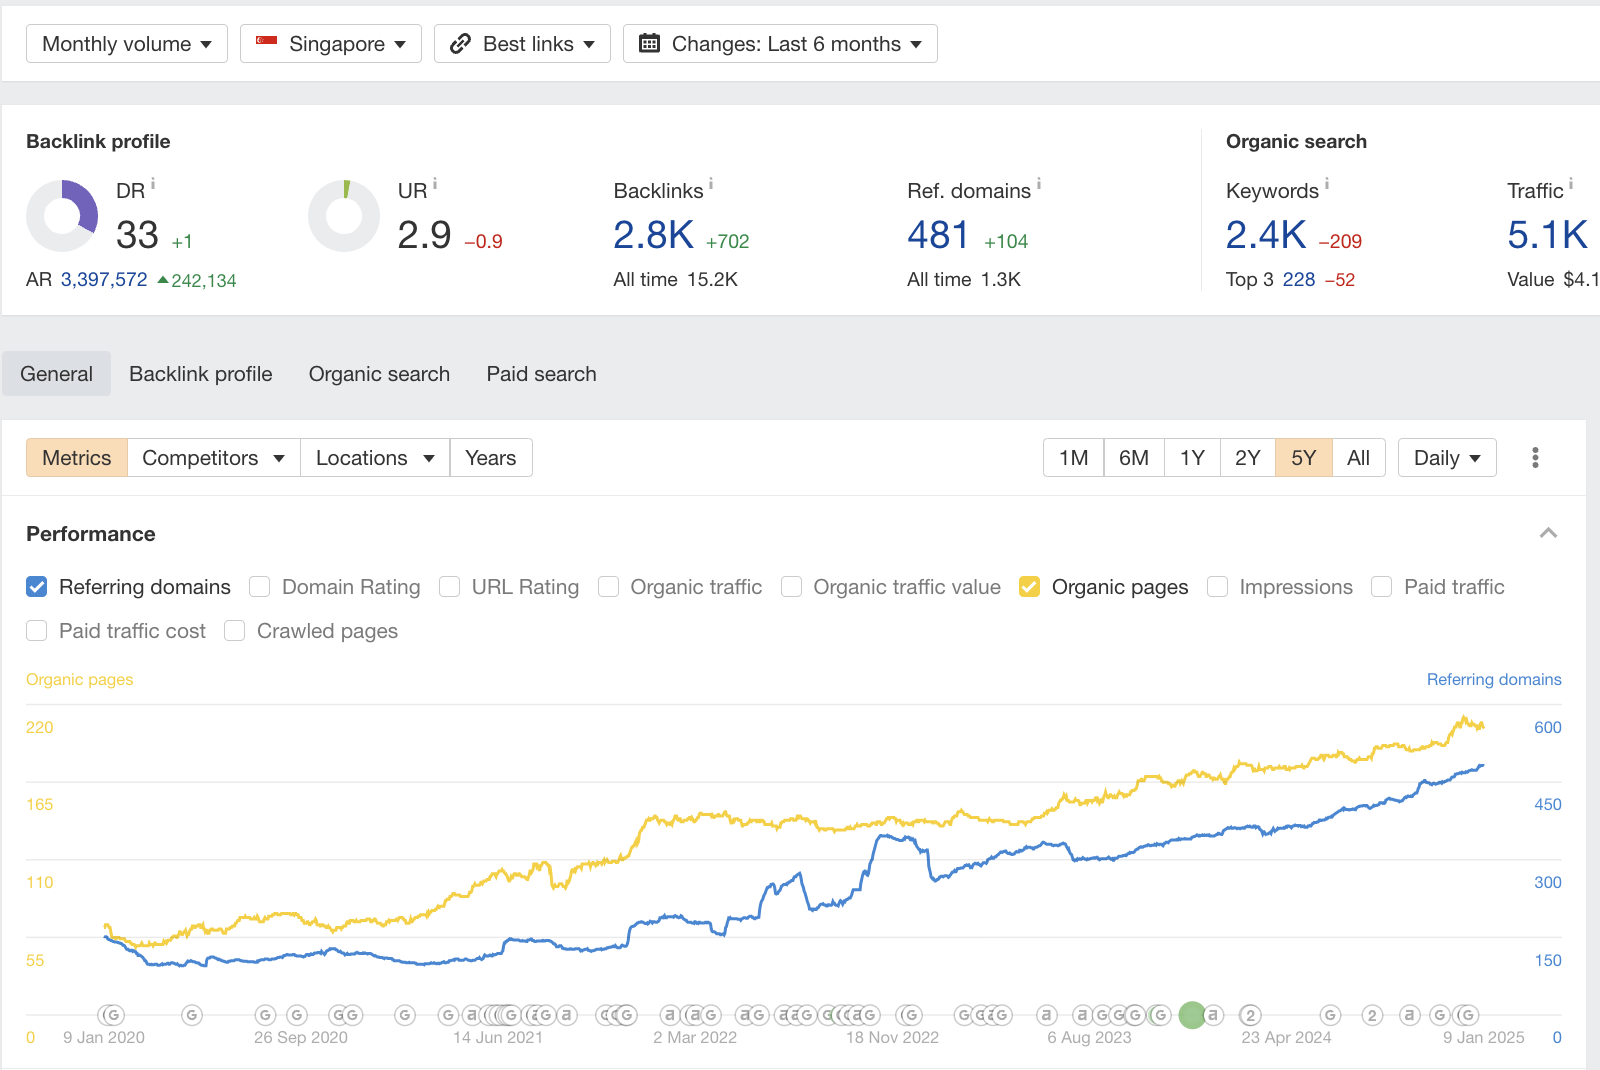This screenshot has width=1600, height=1070.
Task: Click the 'All time 1.3K' text
Action: pyautogui.click(x=964, y=280)
